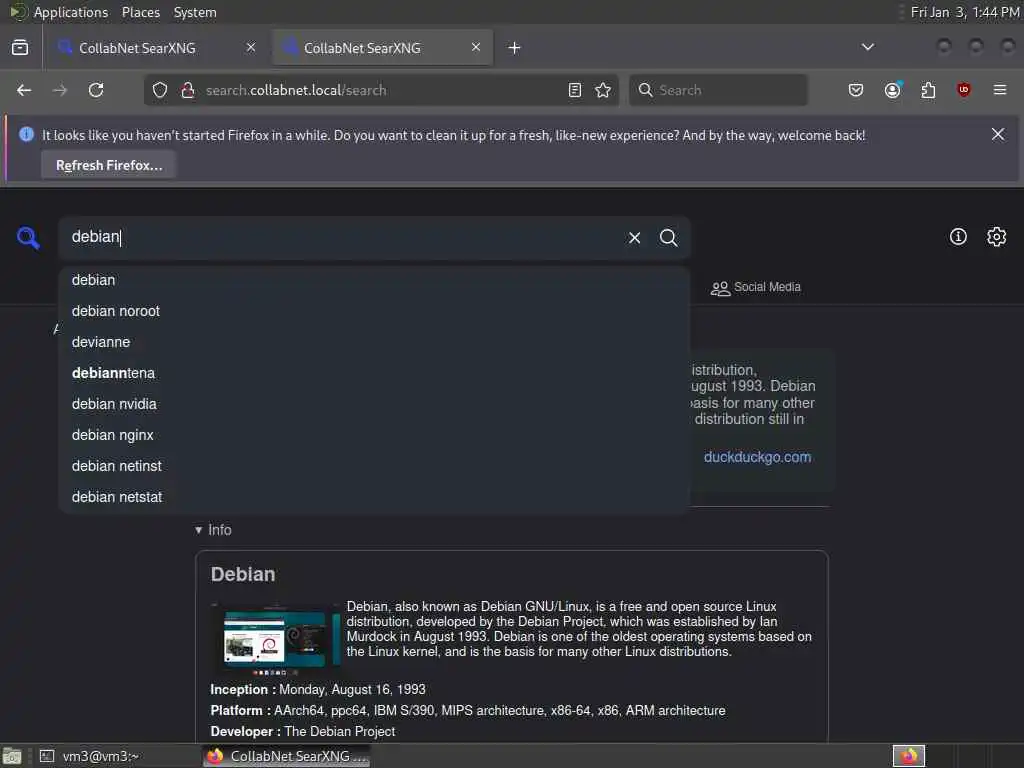Select suggestion 'debianntena'
1024x768 pixels.
tap(374, 373)
